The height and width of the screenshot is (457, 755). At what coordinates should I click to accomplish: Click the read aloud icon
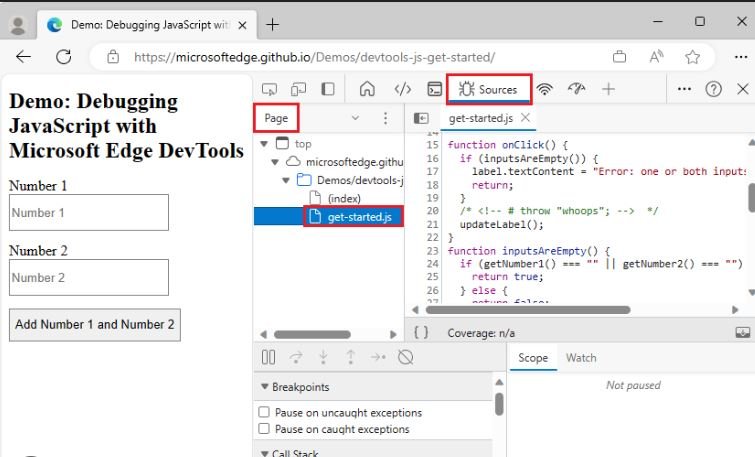click(x=656, y=57)
